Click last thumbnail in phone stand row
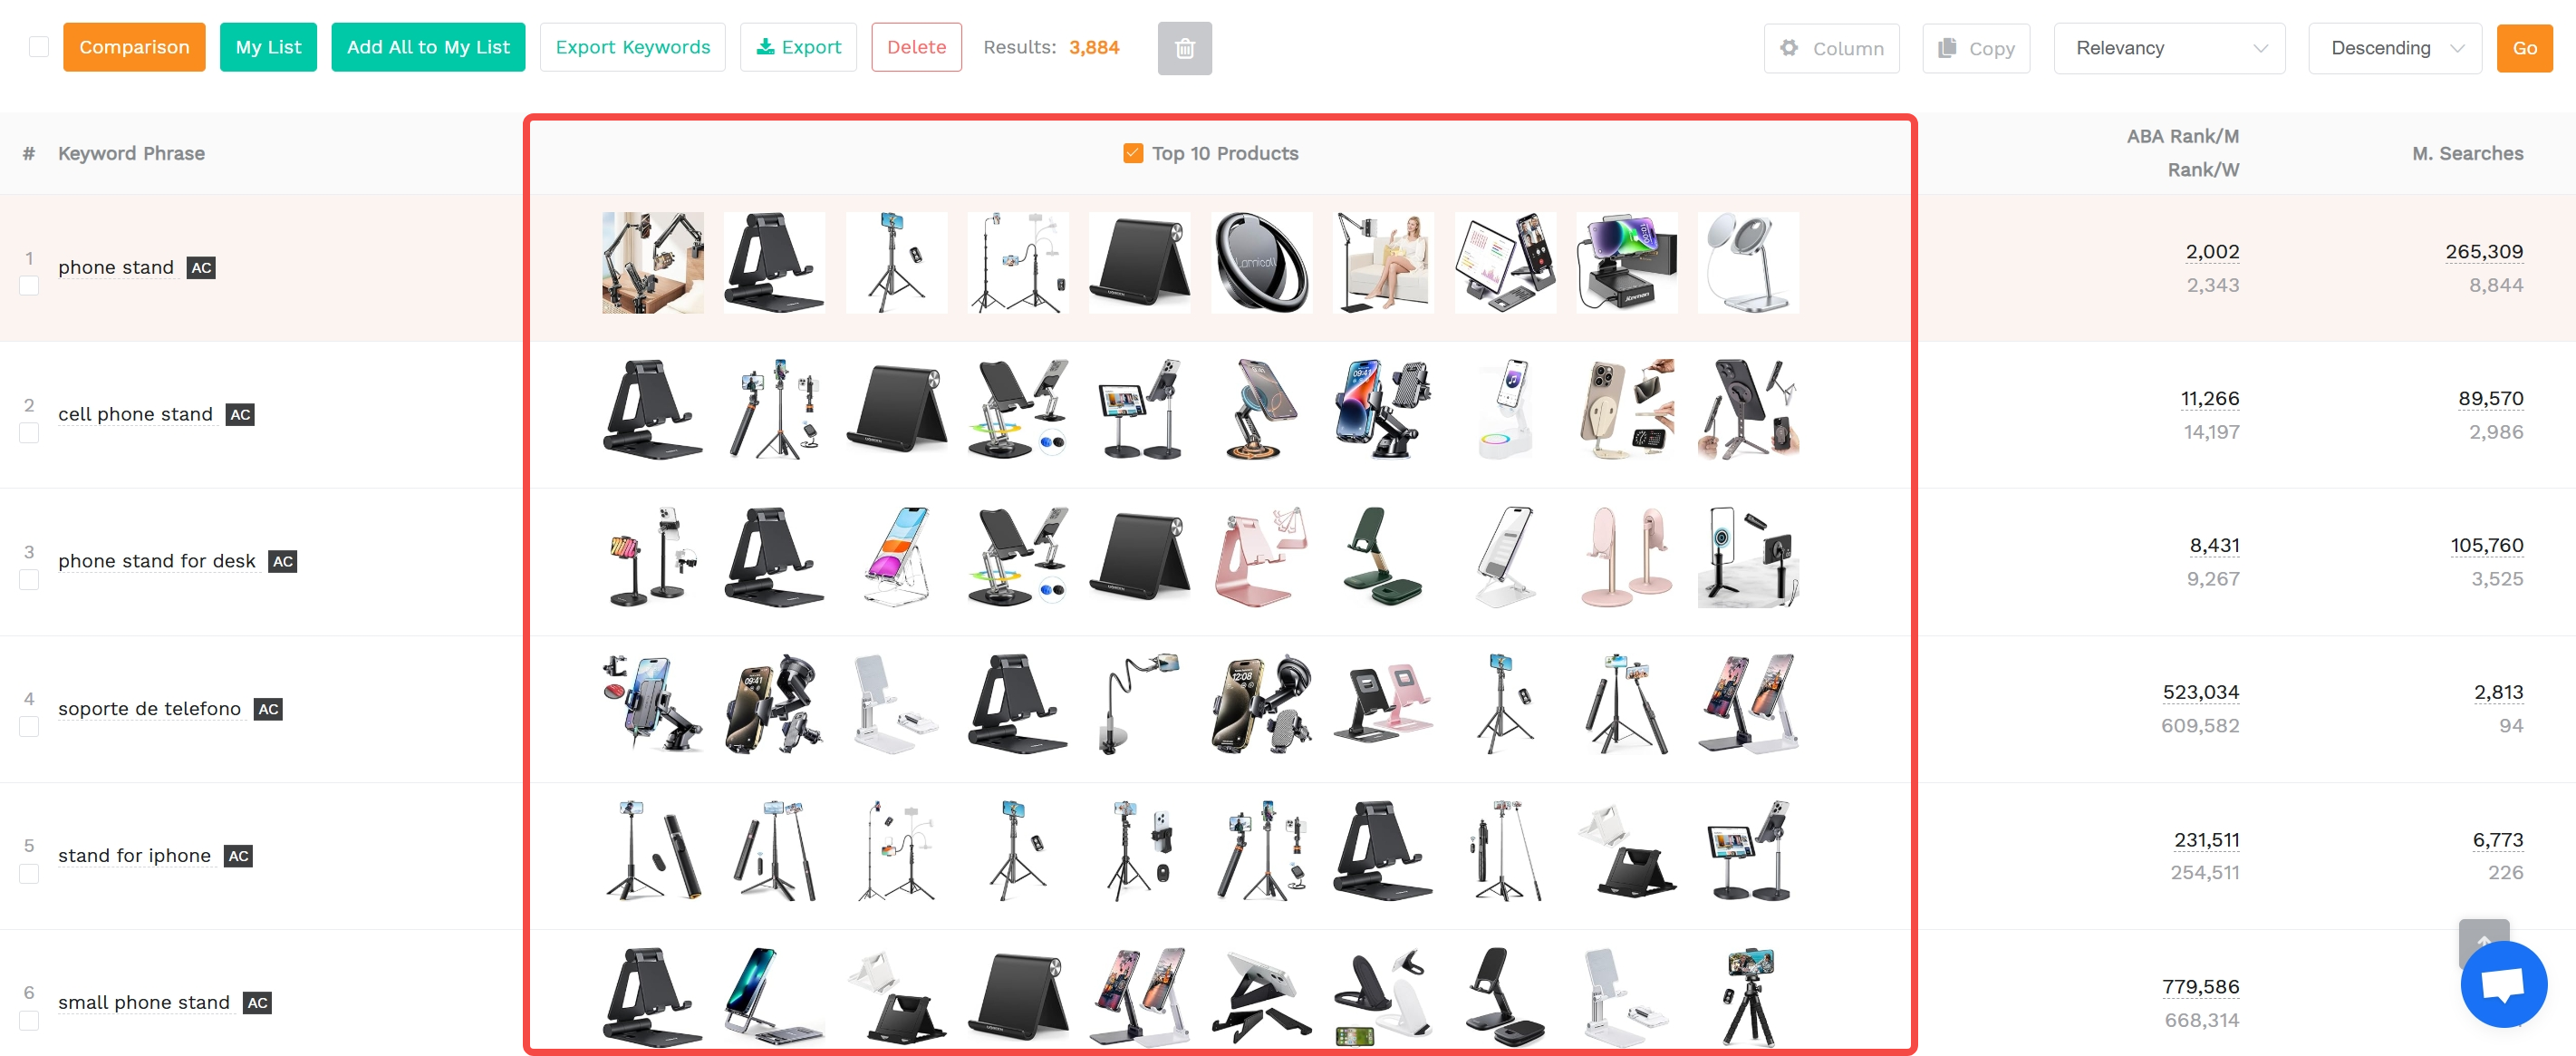Image resolution: width=2576 pixels, height=1056 pixels. point(1748,263)
